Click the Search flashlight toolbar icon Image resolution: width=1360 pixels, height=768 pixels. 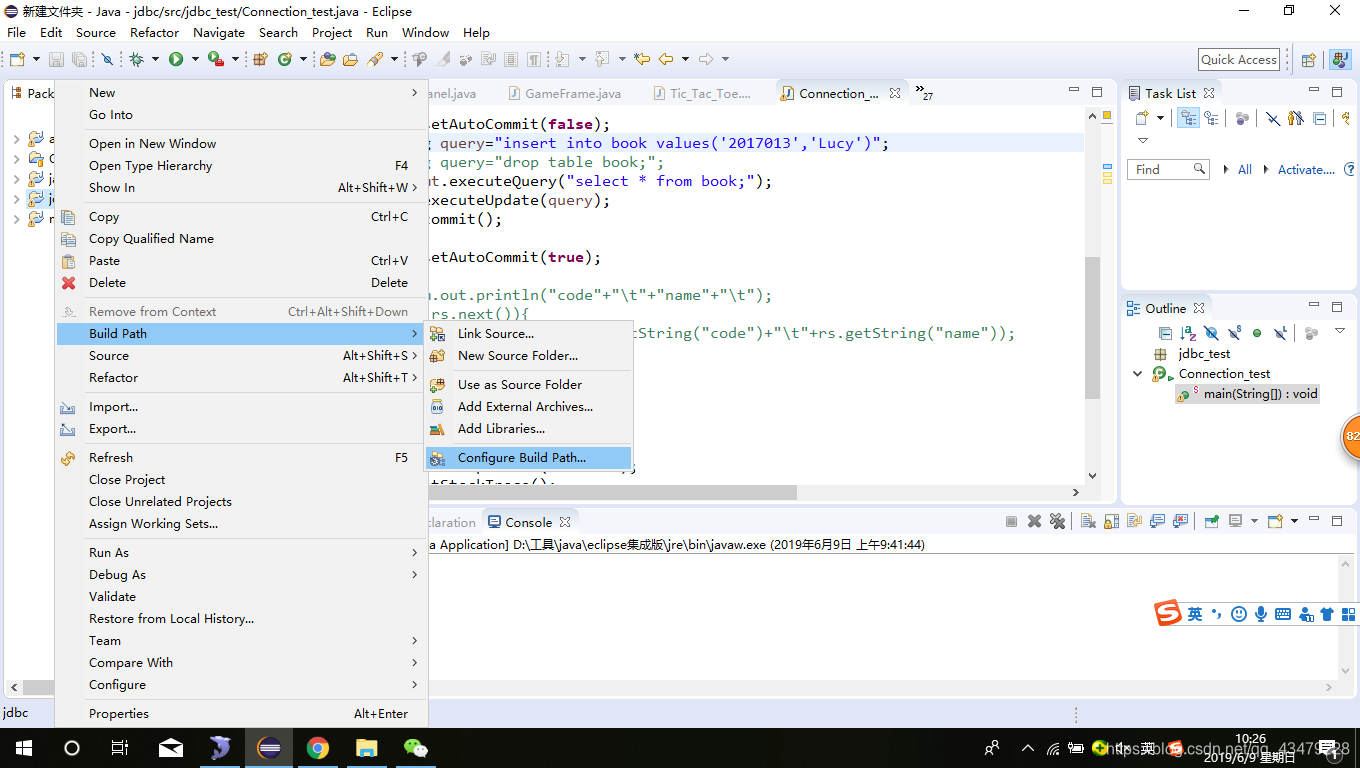tap(376, 60)
